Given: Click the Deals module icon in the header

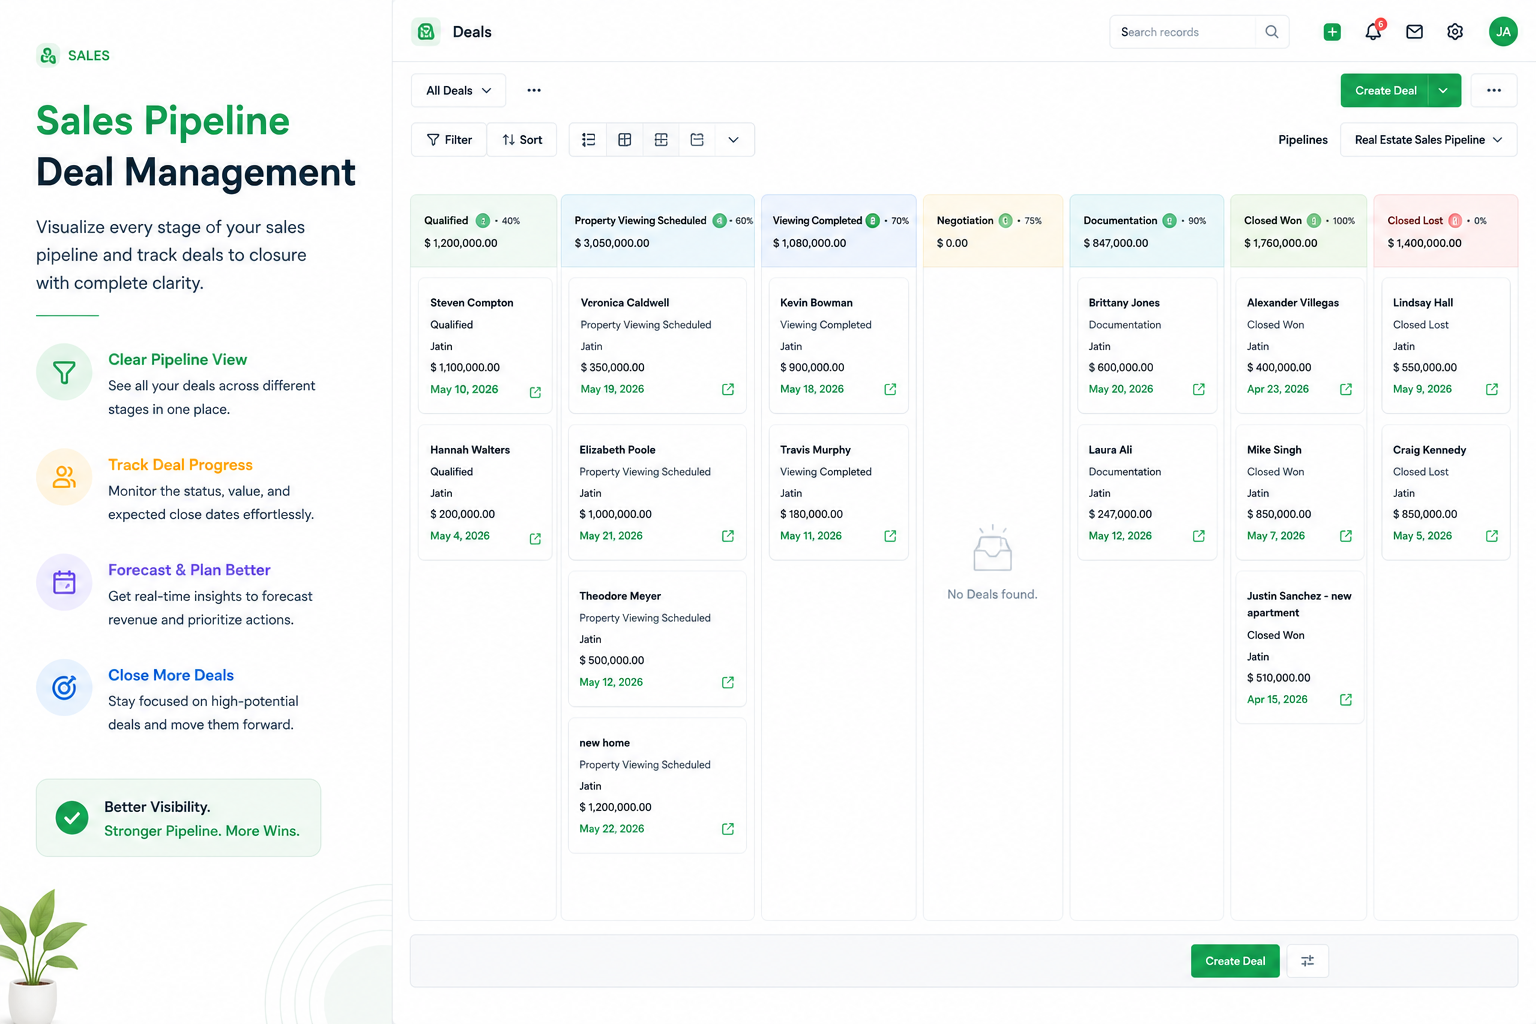Looking at the screenshot, I should 426,32.
